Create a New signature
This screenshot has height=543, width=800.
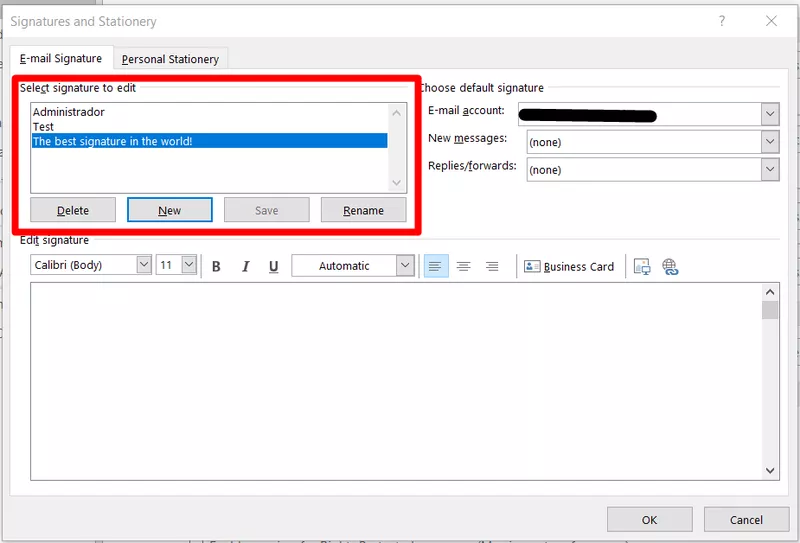169,210
